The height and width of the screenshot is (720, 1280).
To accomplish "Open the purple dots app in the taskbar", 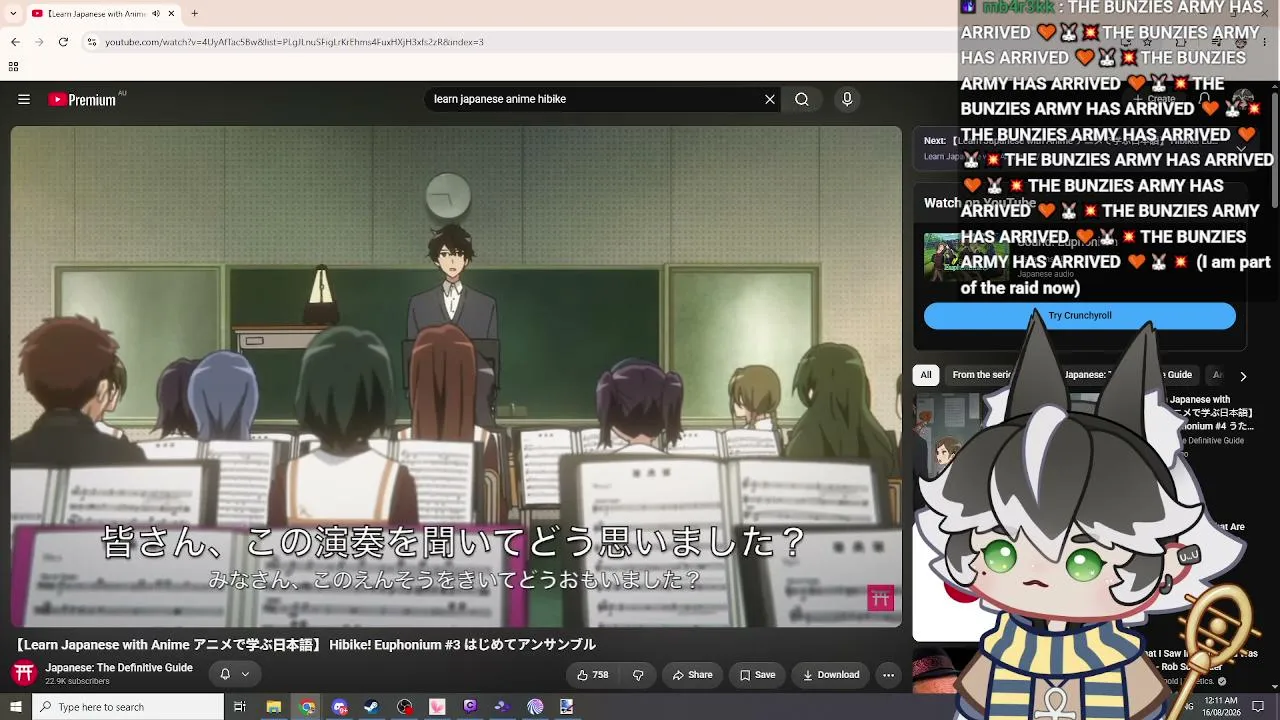I will 502,707.
